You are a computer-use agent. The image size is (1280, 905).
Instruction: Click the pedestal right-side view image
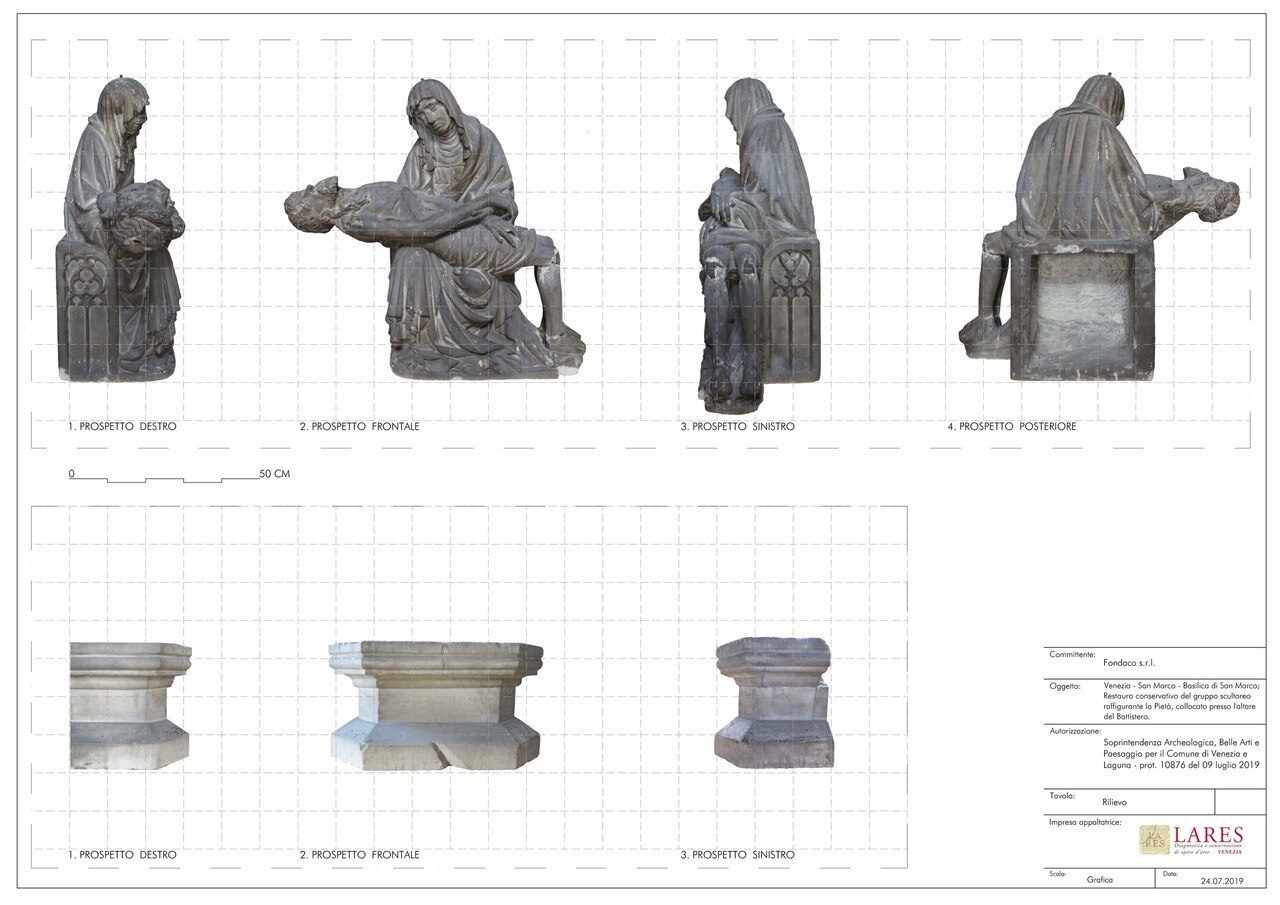pos(129,706)
